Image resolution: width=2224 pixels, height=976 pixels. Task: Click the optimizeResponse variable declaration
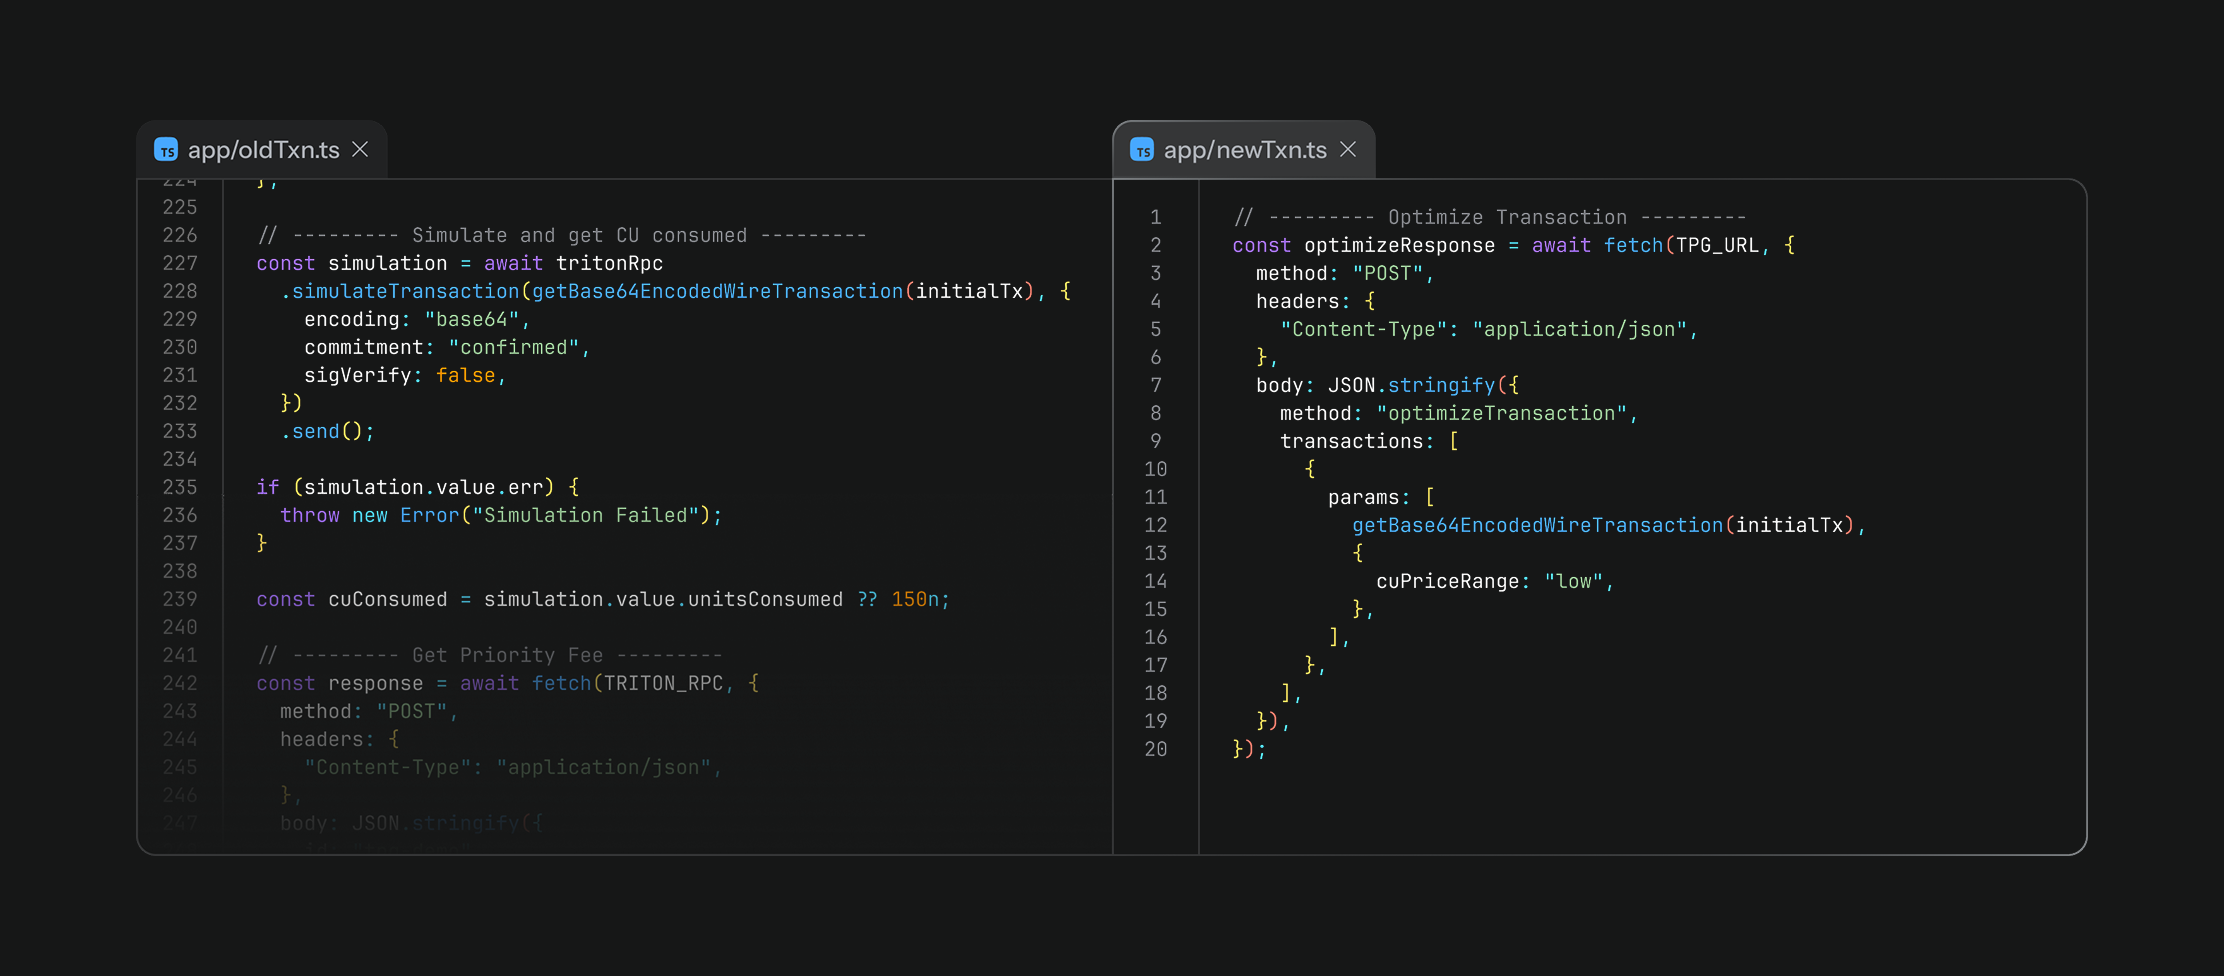click(x=1399, y=245)
